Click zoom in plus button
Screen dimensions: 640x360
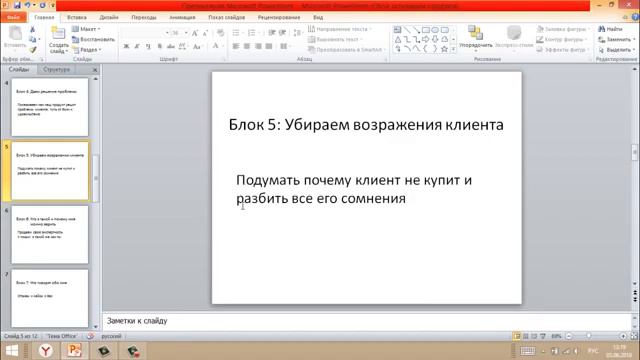[x=623, y=336]
